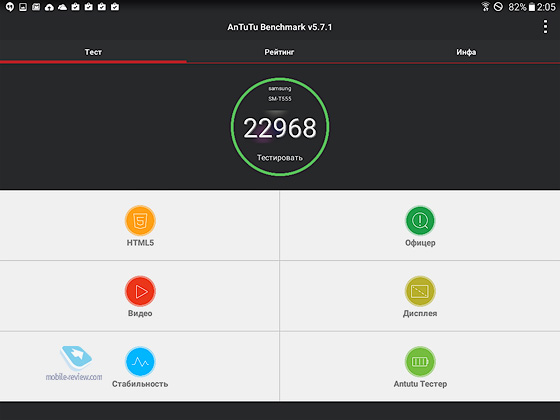Click the AnTuTu Benchmark v5.7.1 title
The width and height of the screenshot is (560, 420).
280,27
